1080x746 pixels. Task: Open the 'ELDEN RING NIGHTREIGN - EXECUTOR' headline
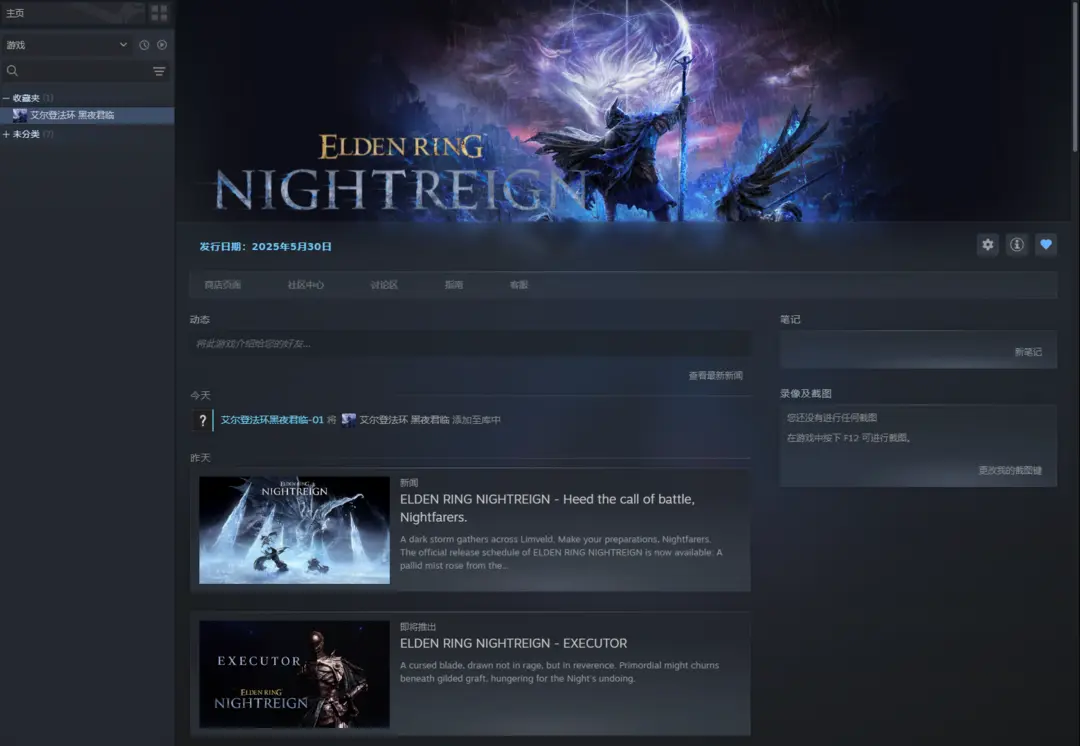tap(513, 643)
